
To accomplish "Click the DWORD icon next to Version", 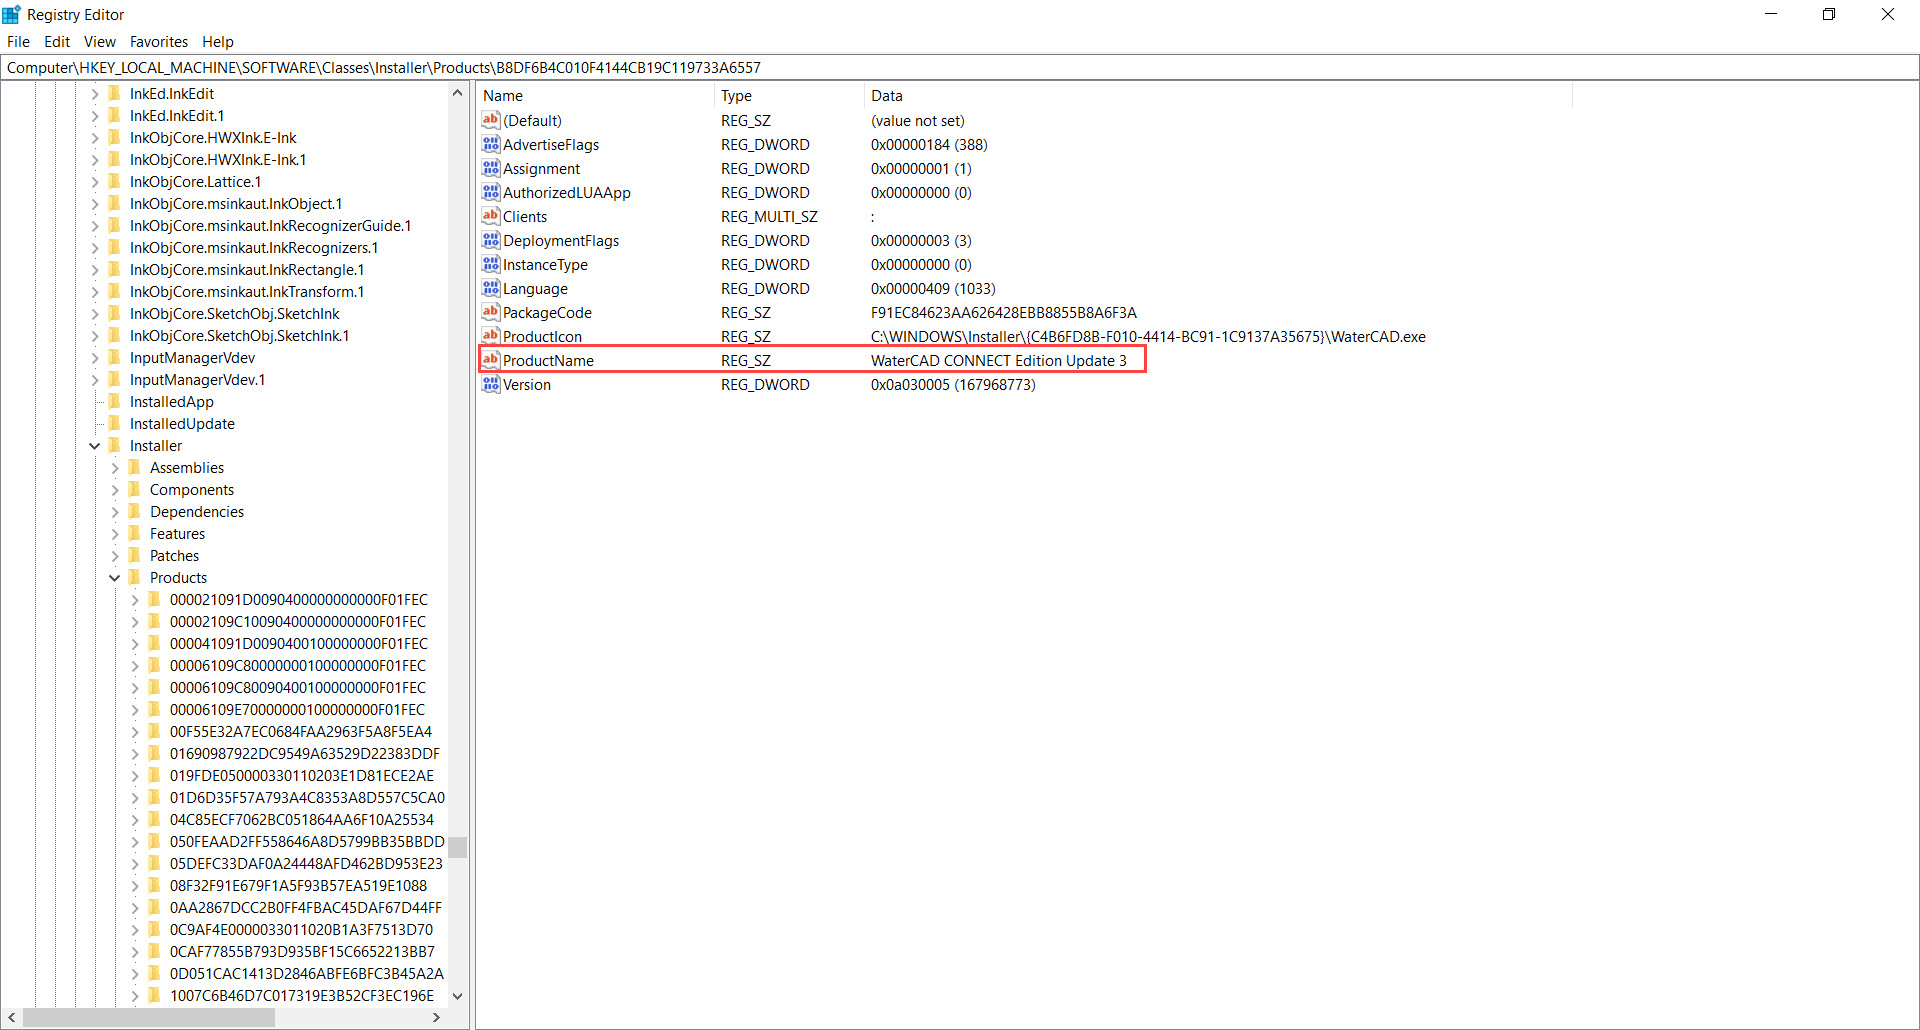I will 490,384.
